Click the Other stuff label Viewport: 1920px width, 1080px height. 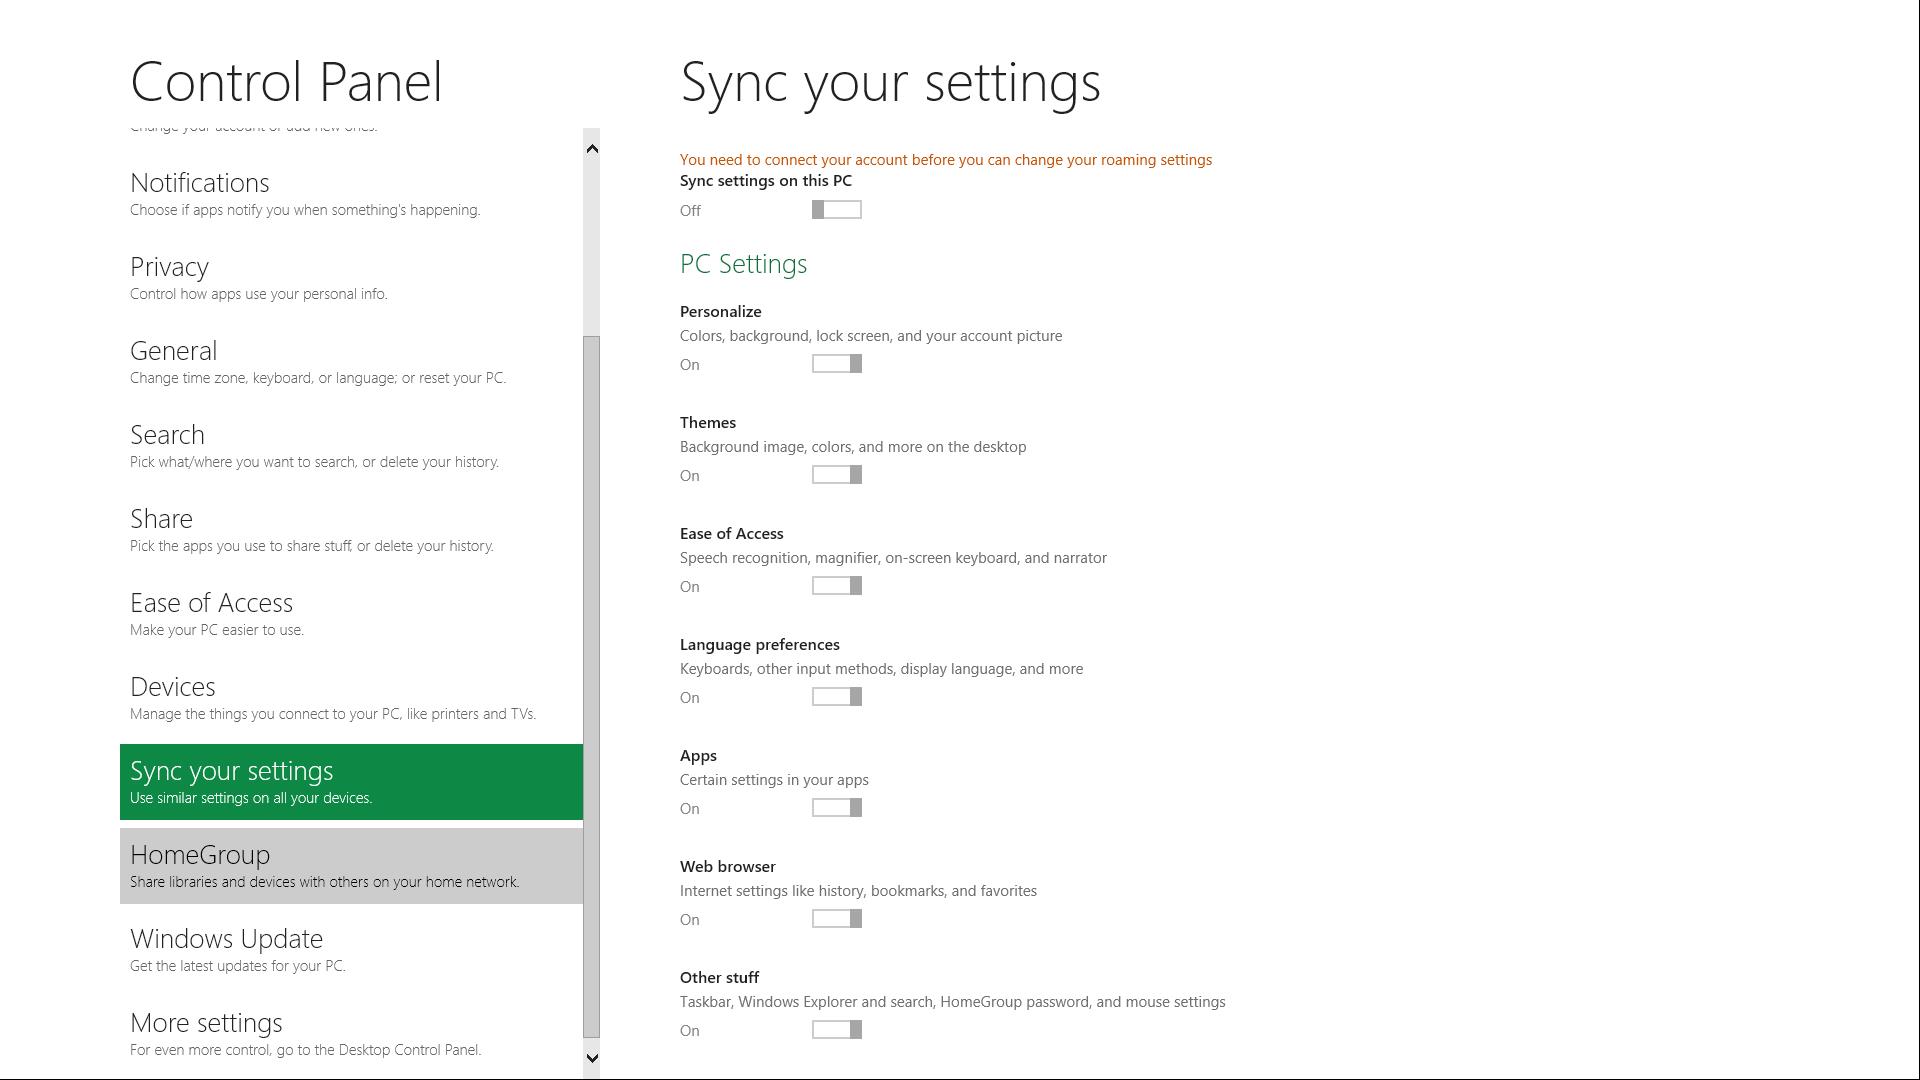719,978
